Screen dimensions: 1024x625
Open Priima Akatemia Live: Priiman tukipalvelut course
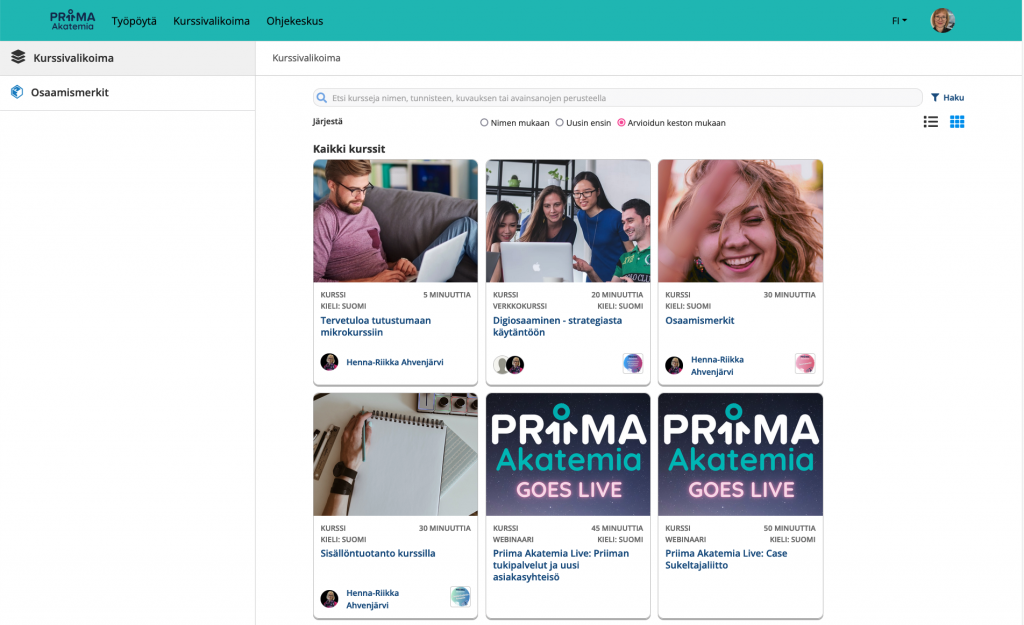560,565
